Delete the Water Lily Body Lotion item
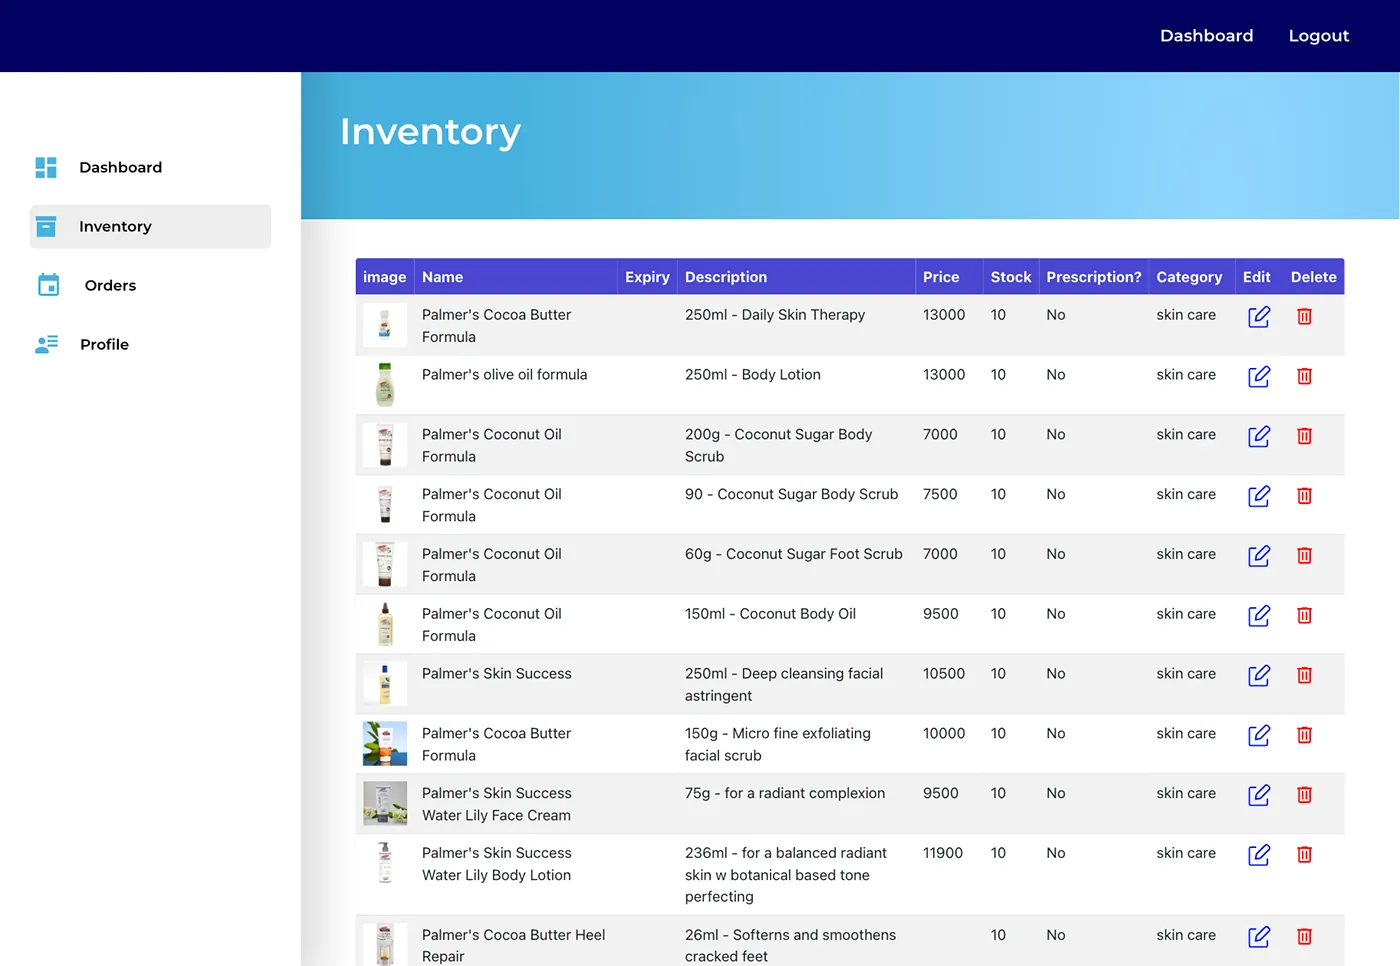The width and height of the screenshot is (1400, 966). pos(1304,855)
